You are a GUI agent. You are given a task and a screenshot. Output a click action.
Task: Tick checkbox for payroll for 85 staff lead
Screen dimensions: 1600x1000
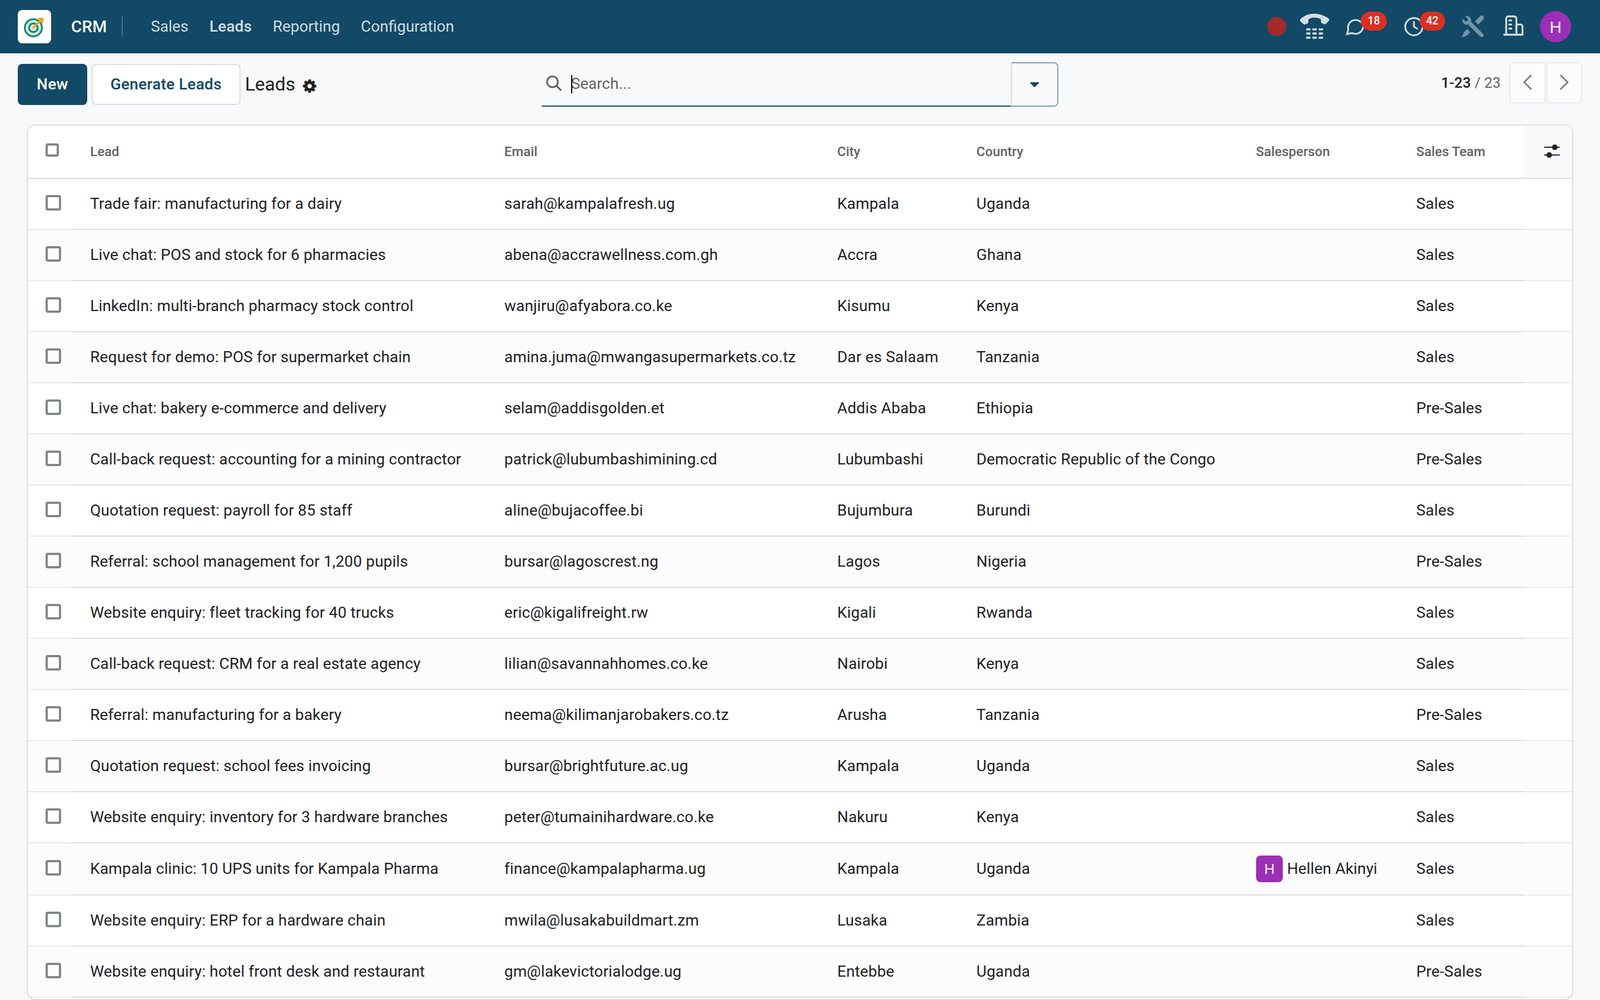point(53,510)
